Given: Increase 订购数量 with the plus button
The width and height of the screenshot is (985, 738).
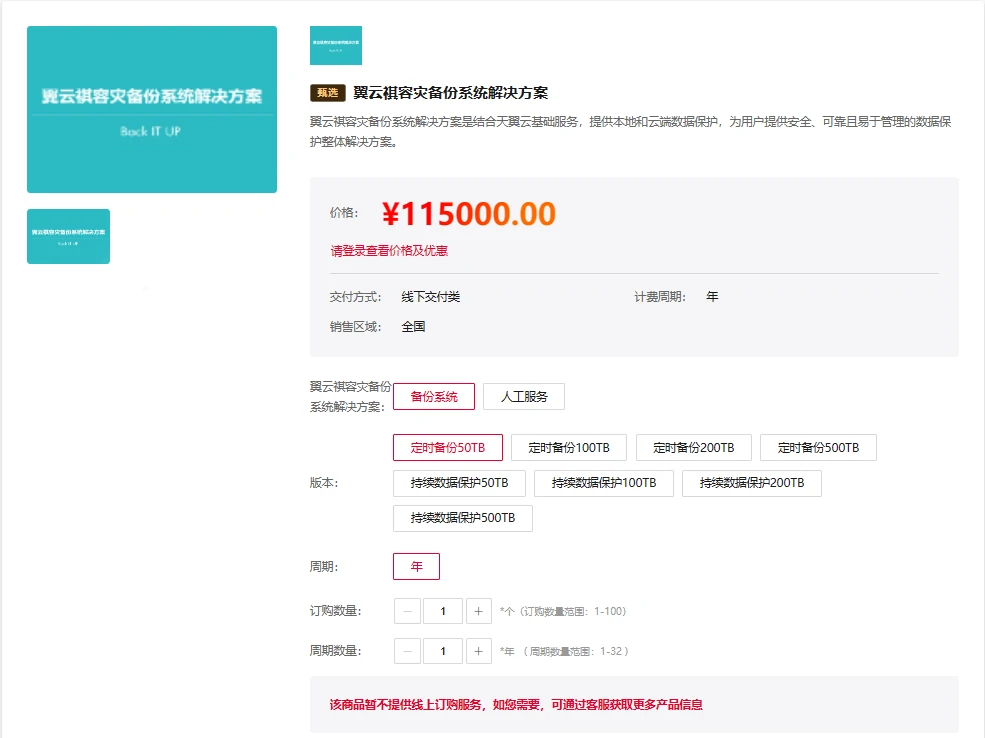Looking at the screenshot, I should click(479, 610).
